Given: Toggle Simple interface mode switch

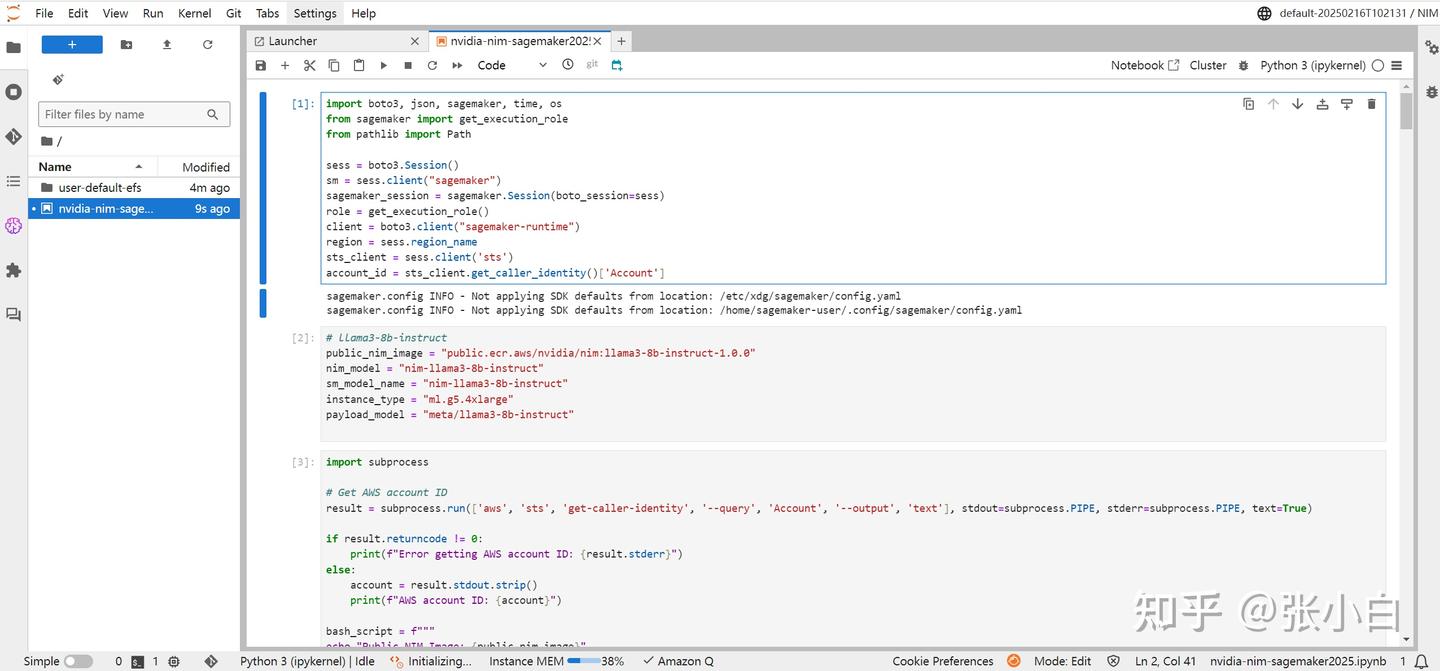Looking at the screenshot, I should coord(78,661).
